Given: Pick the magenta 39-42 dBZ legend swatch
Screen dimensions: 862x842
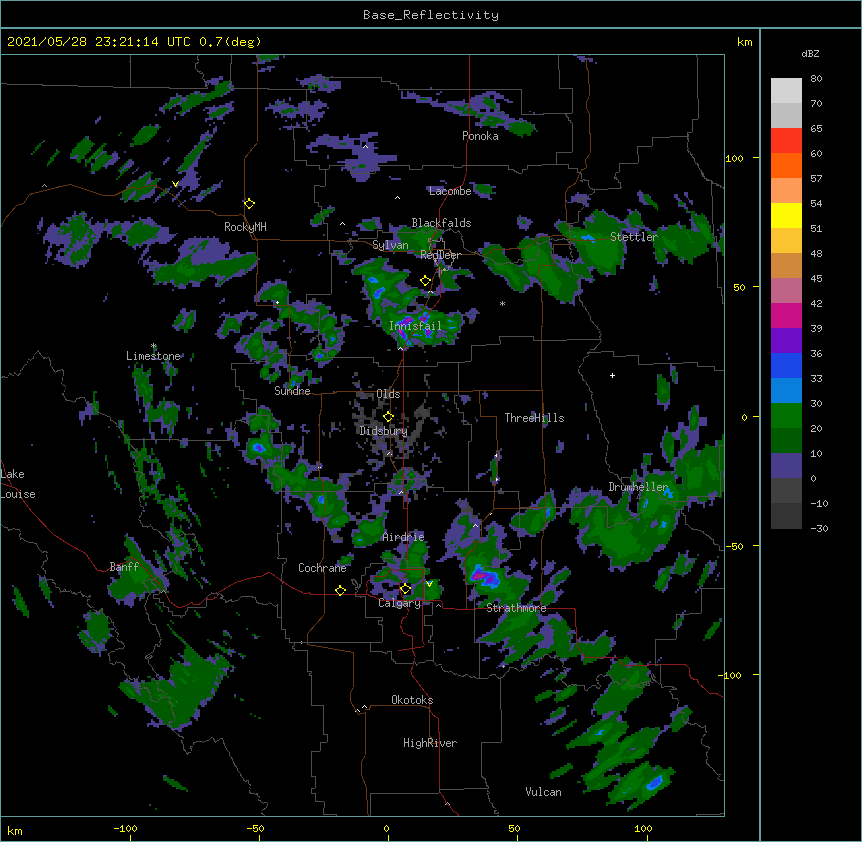Looking at the screenshot, I should point(786,315).
